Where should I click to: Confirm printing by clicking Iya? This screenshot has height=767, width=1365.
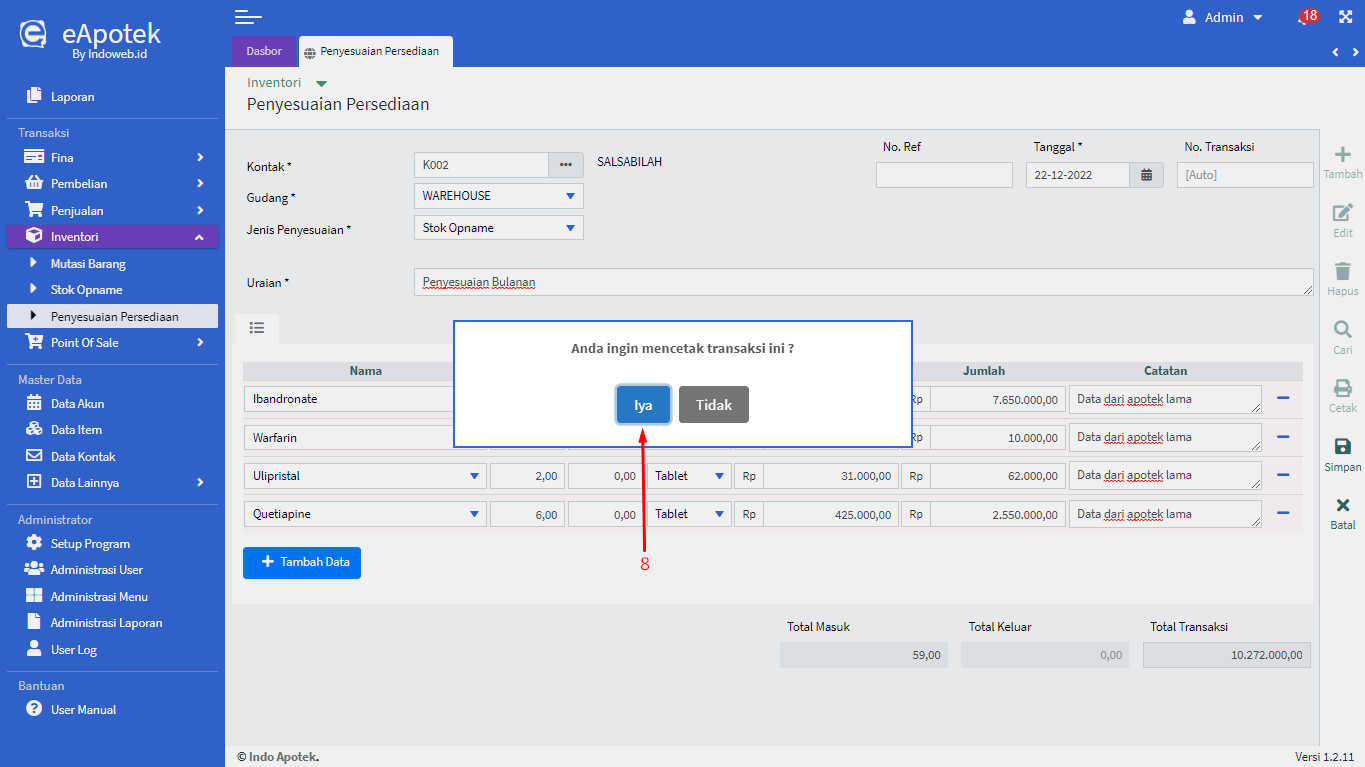tap(643, 405)
